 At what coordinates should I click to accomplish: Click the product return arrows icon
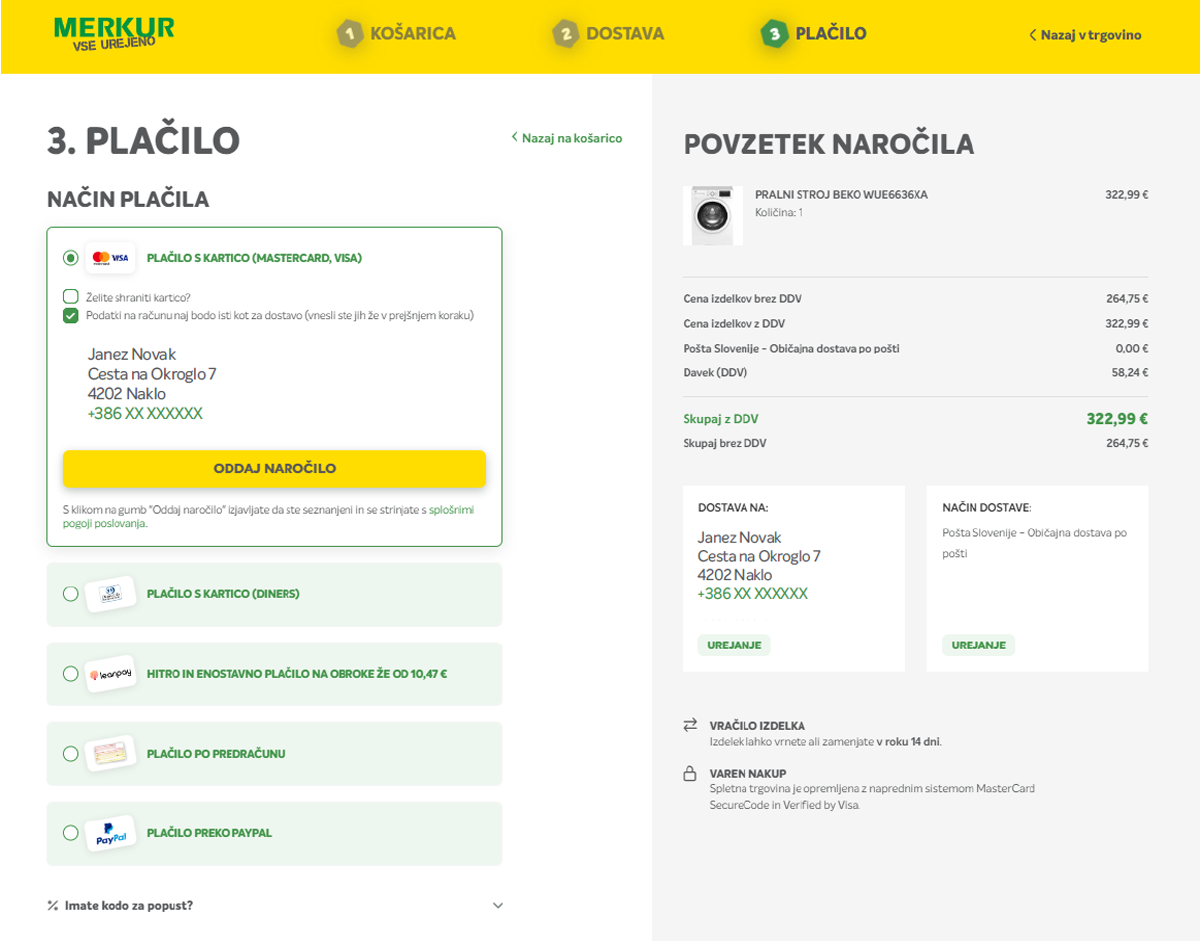(690, 725)
